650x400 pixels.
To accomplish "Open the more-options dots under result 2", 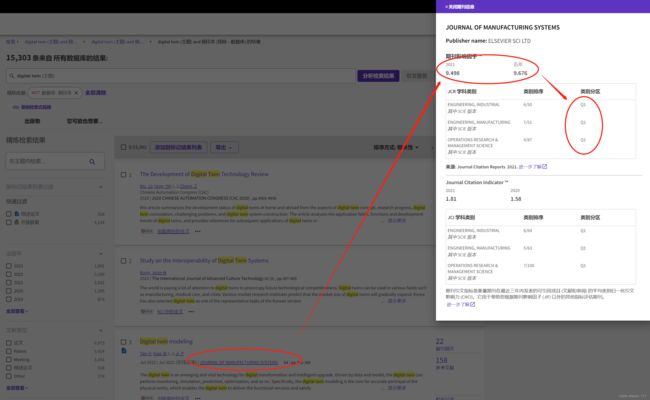I will point(191,311).
